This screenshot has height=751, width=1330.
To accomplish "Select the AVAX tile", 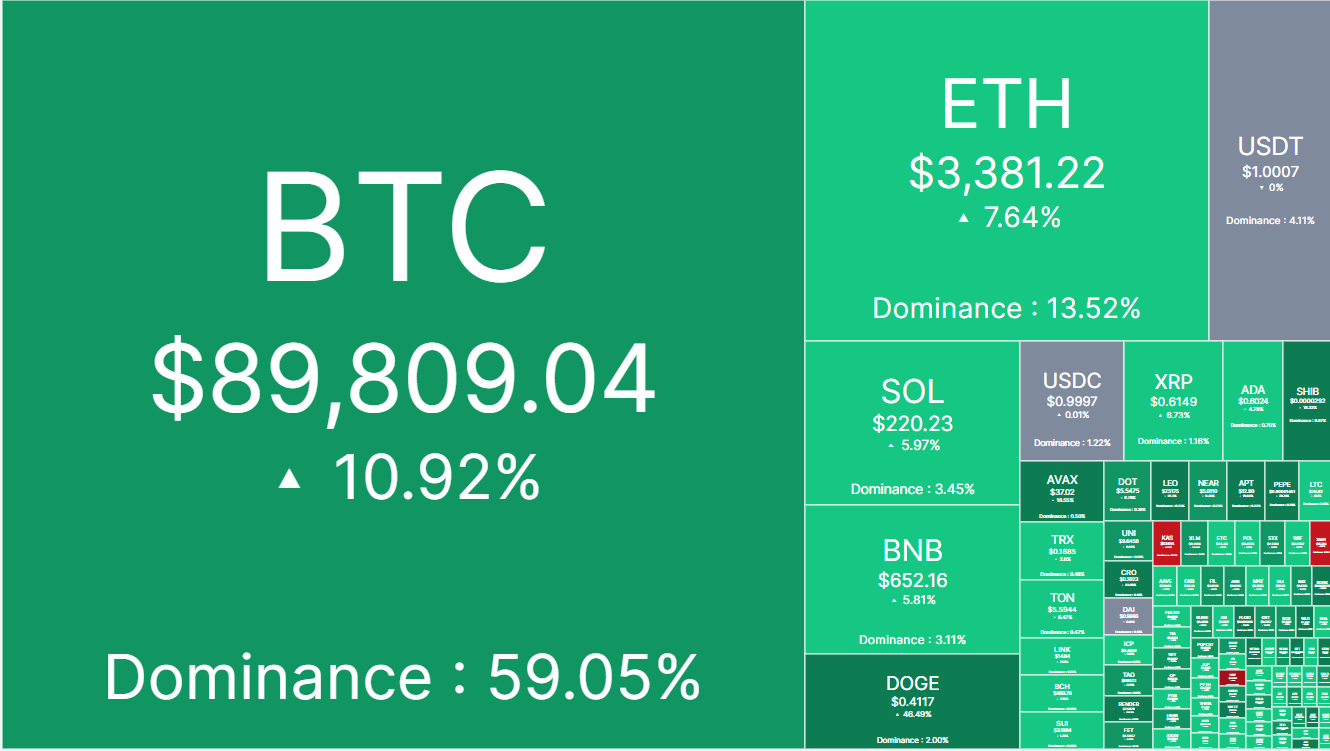I will [1062, 491].
